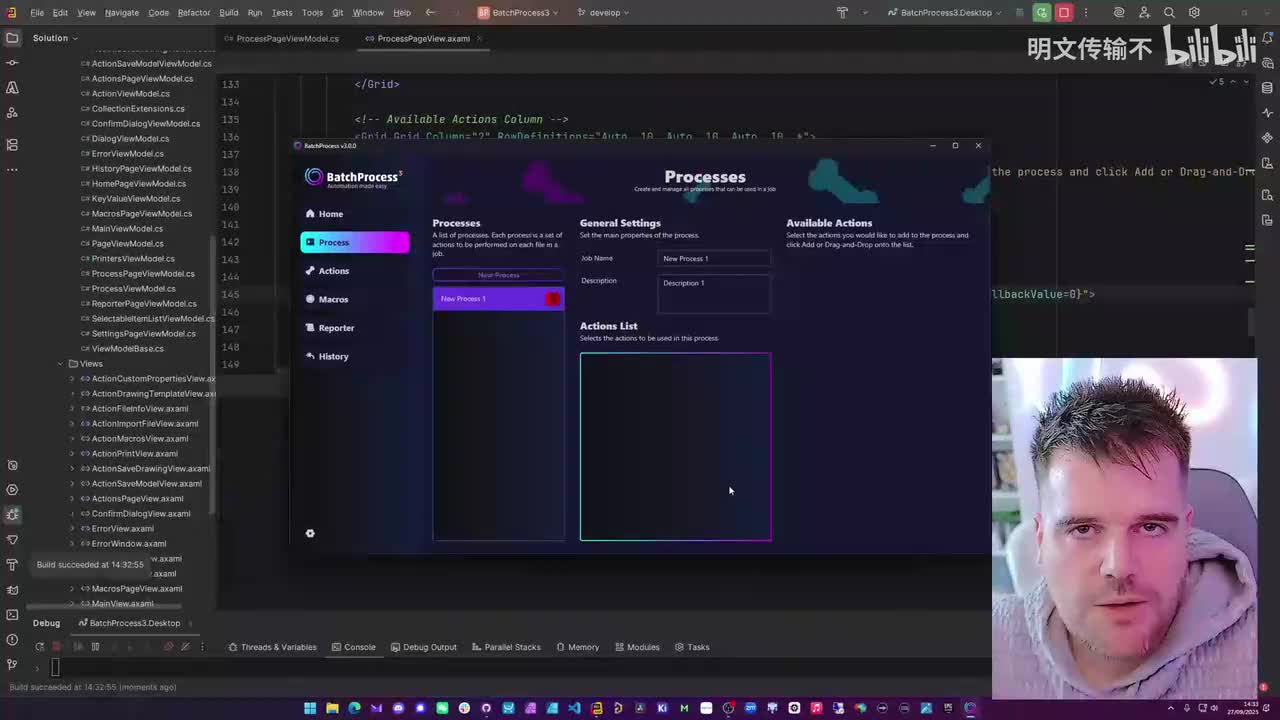Expand MacrosPageView.axaml node
This screenshot has height=720, width=1280.
click(x=72, y=589)
